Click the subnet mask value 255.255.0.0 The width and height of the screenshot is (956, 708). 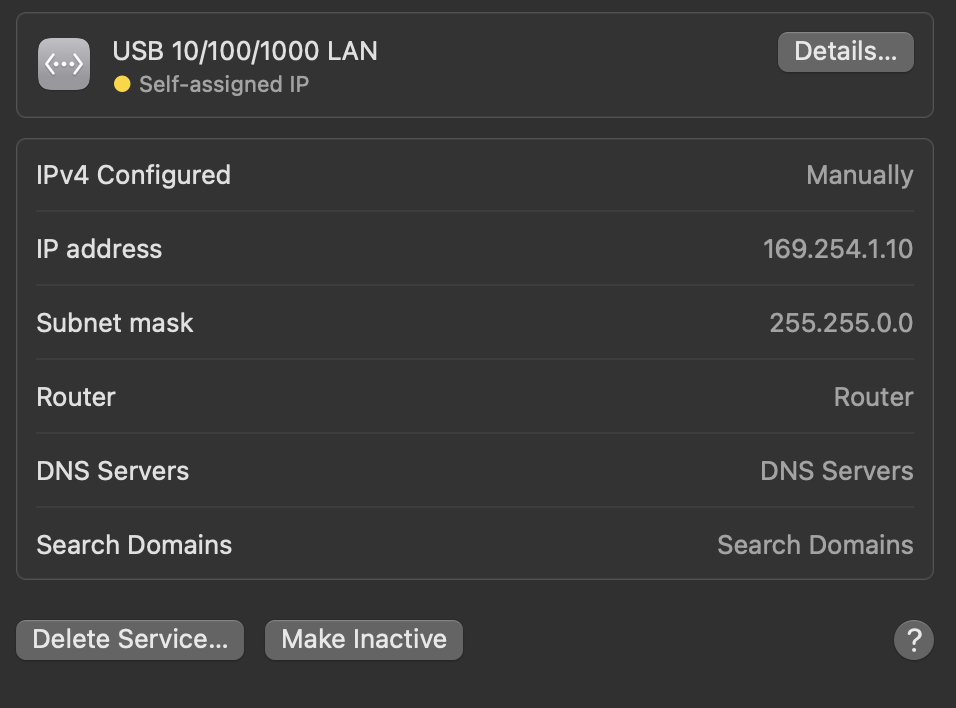[840, 323]
